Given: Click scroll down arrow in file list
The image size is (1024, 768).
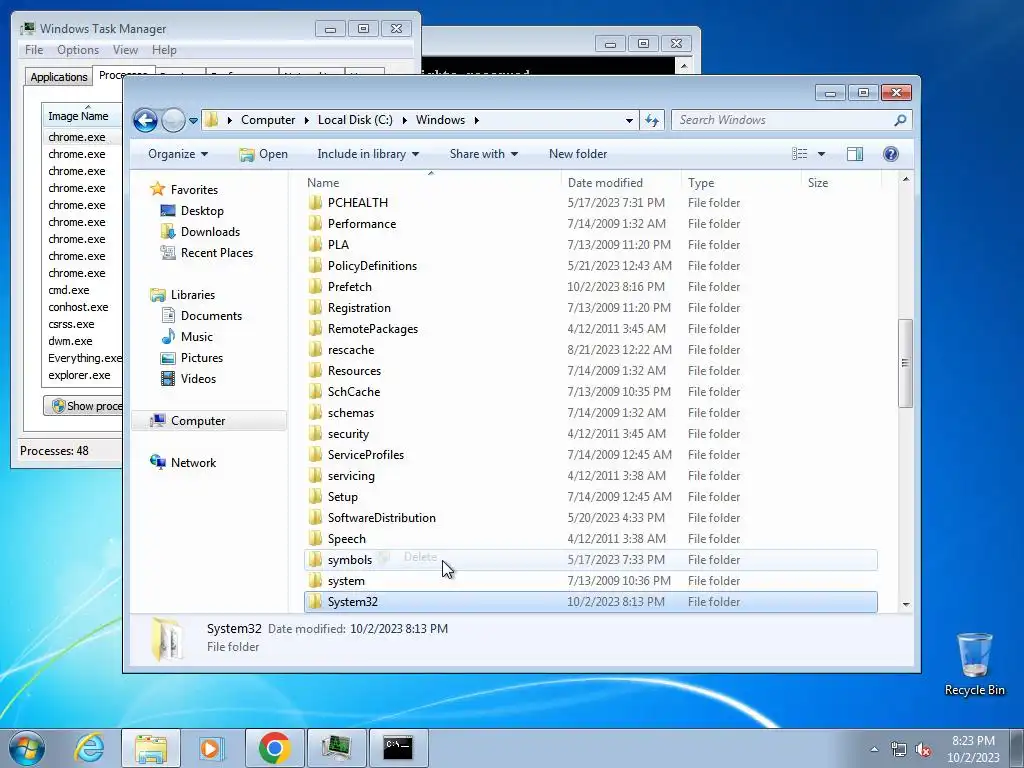Looking at the screenshot, I should pos(906,605).
